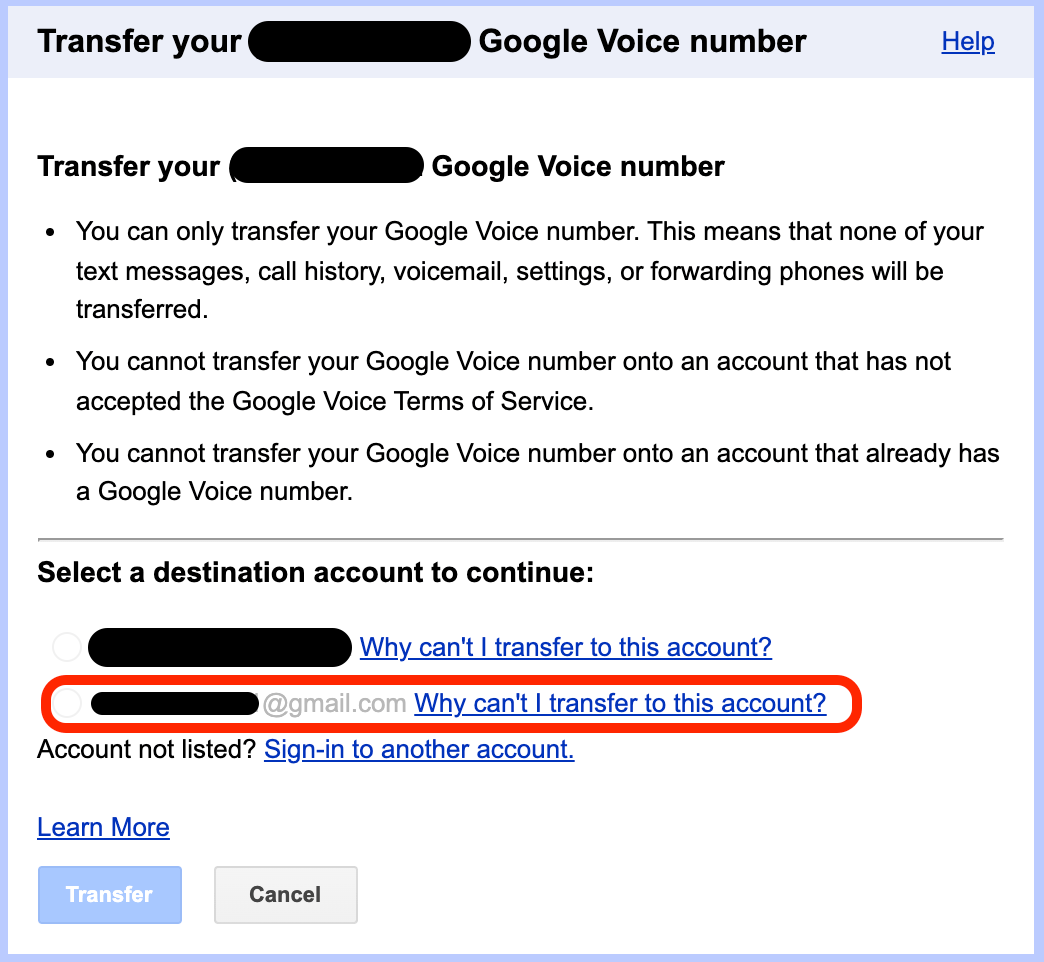This screenshot has width=1044, height=962.
Task: Dismiss the page using Cancel
Action: coord(285,894)
